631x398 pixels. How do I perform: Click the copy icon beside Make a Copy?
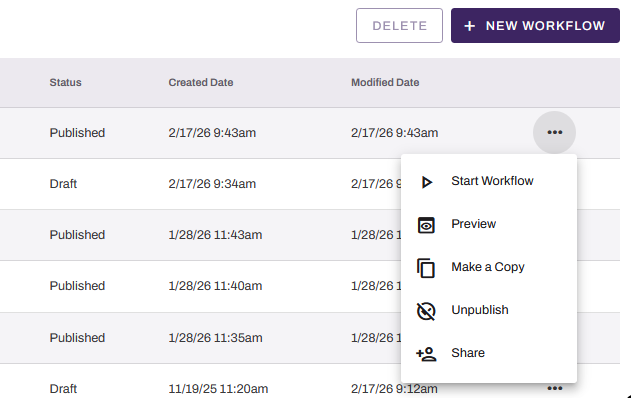click(x=426, y=268)
